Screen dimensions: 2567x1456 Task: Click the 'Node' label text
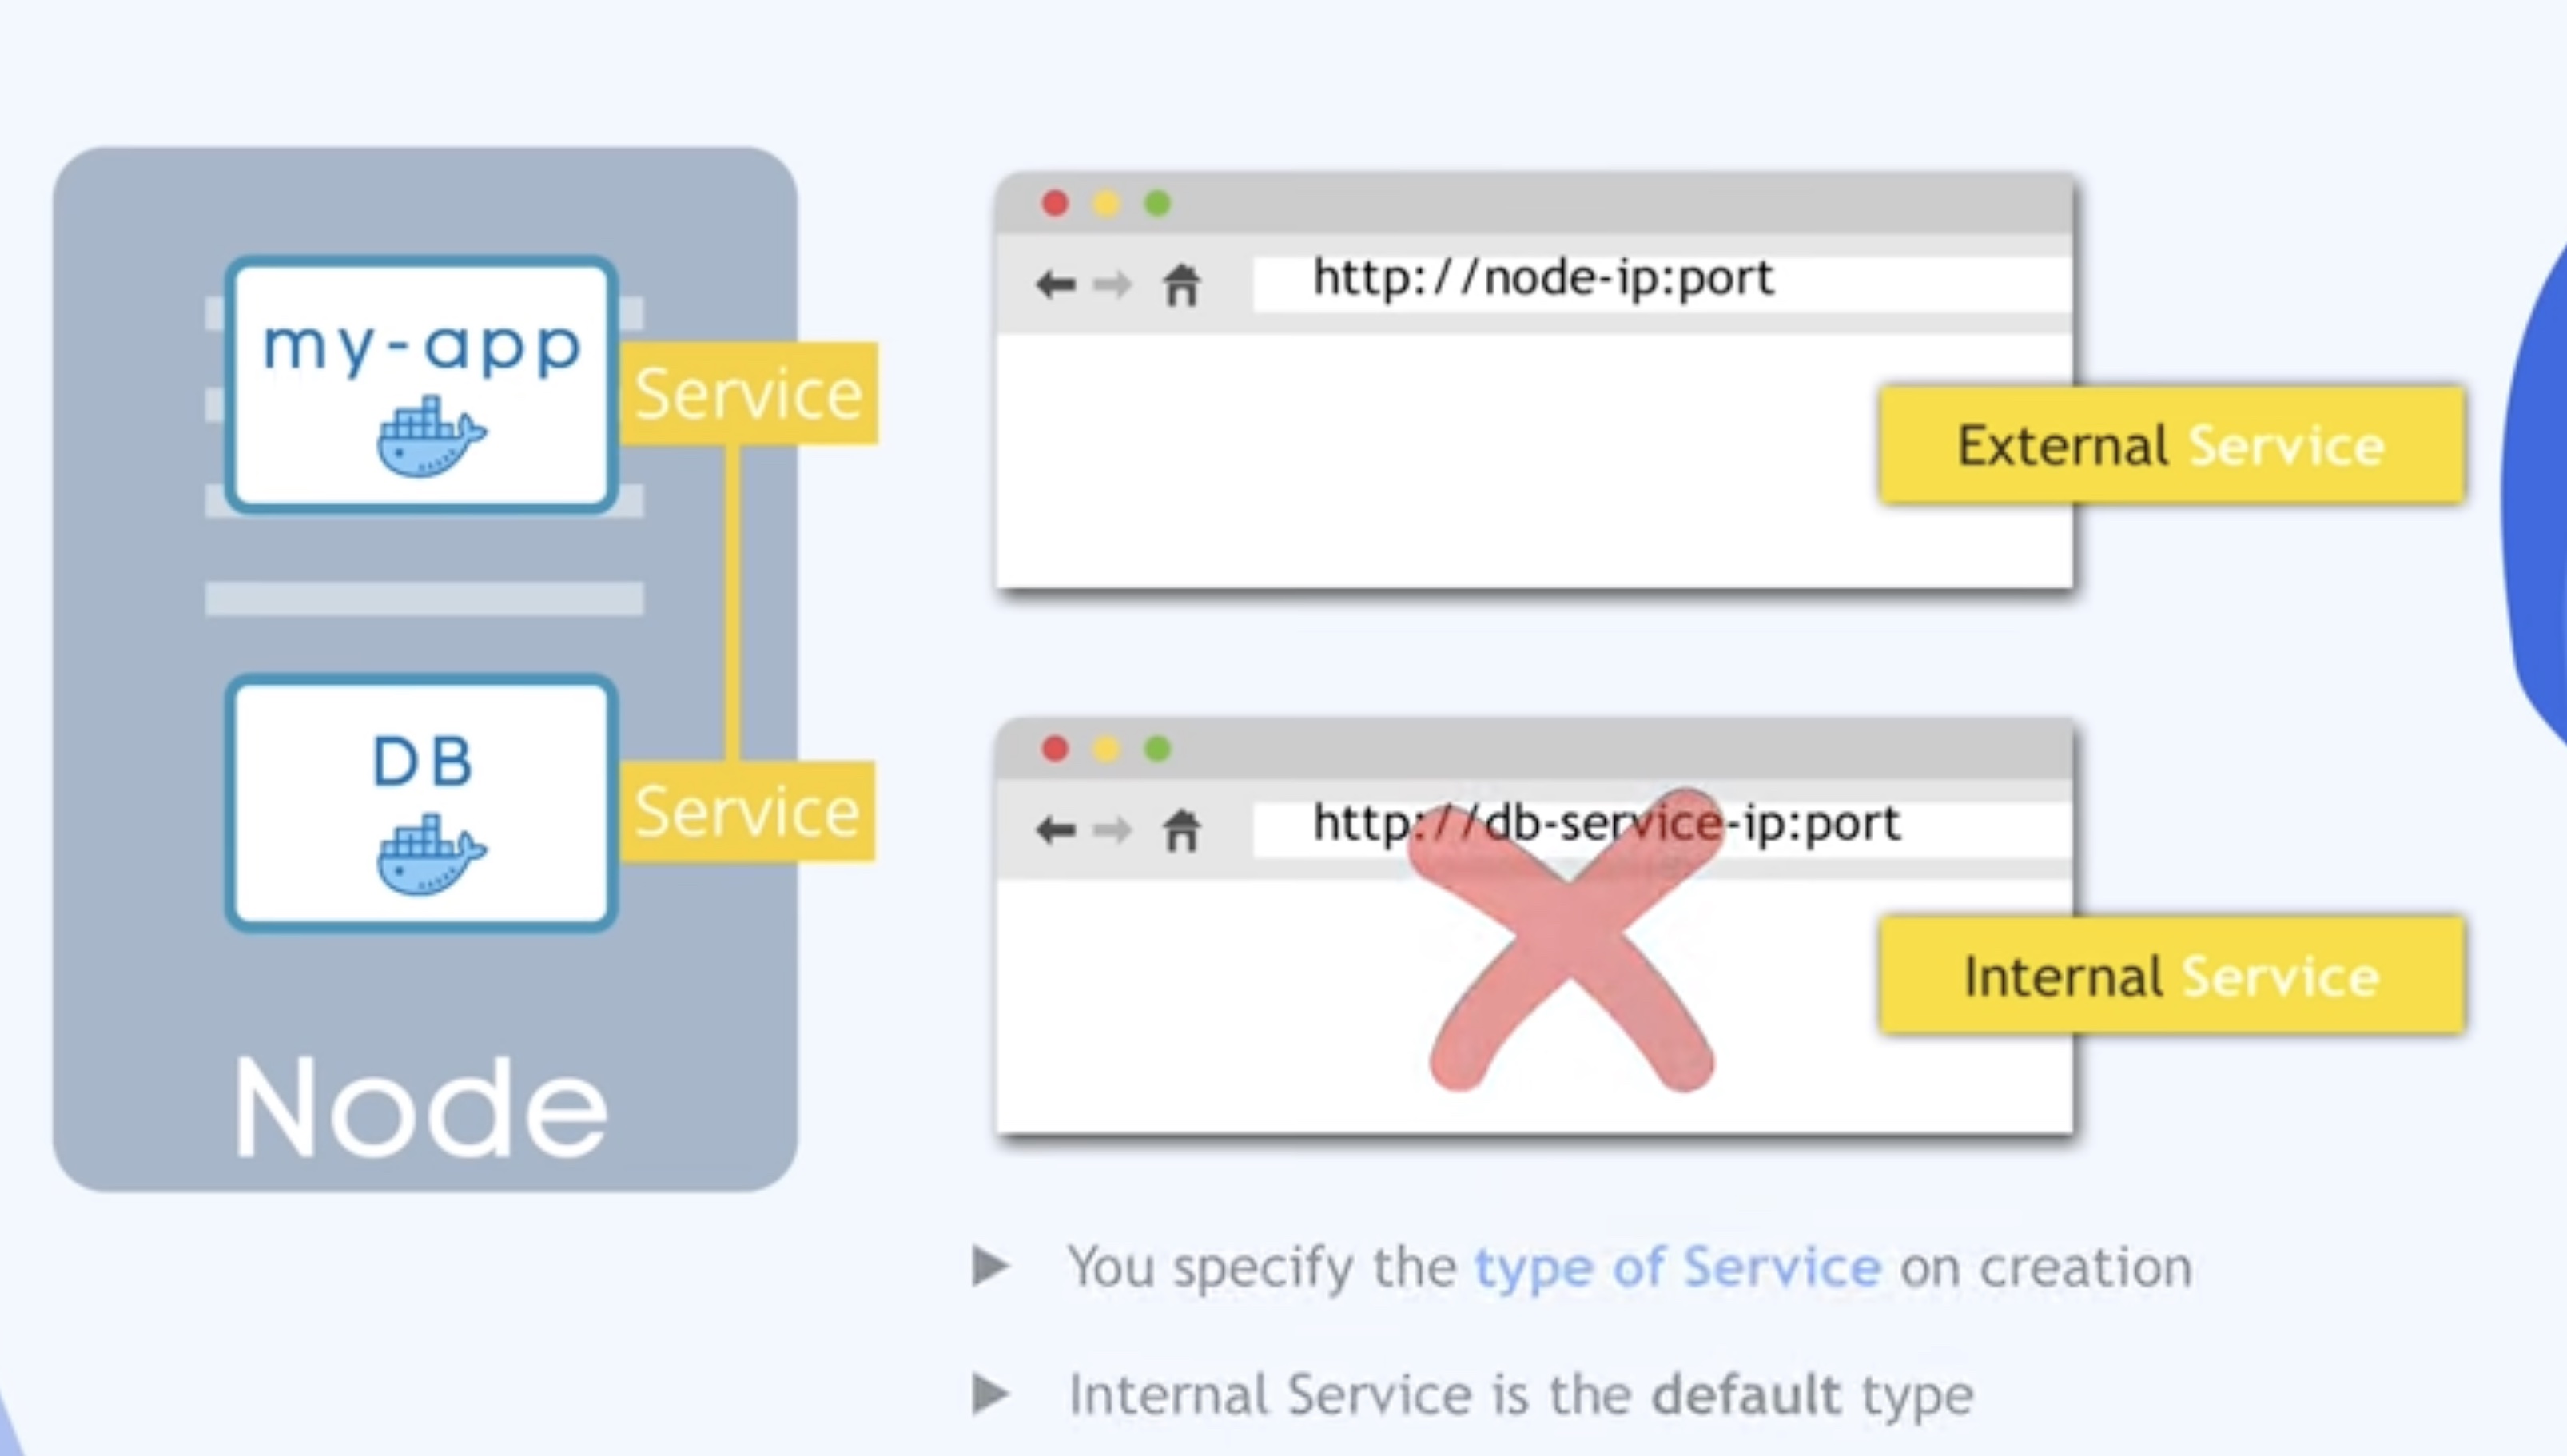tap(420, 1108)
